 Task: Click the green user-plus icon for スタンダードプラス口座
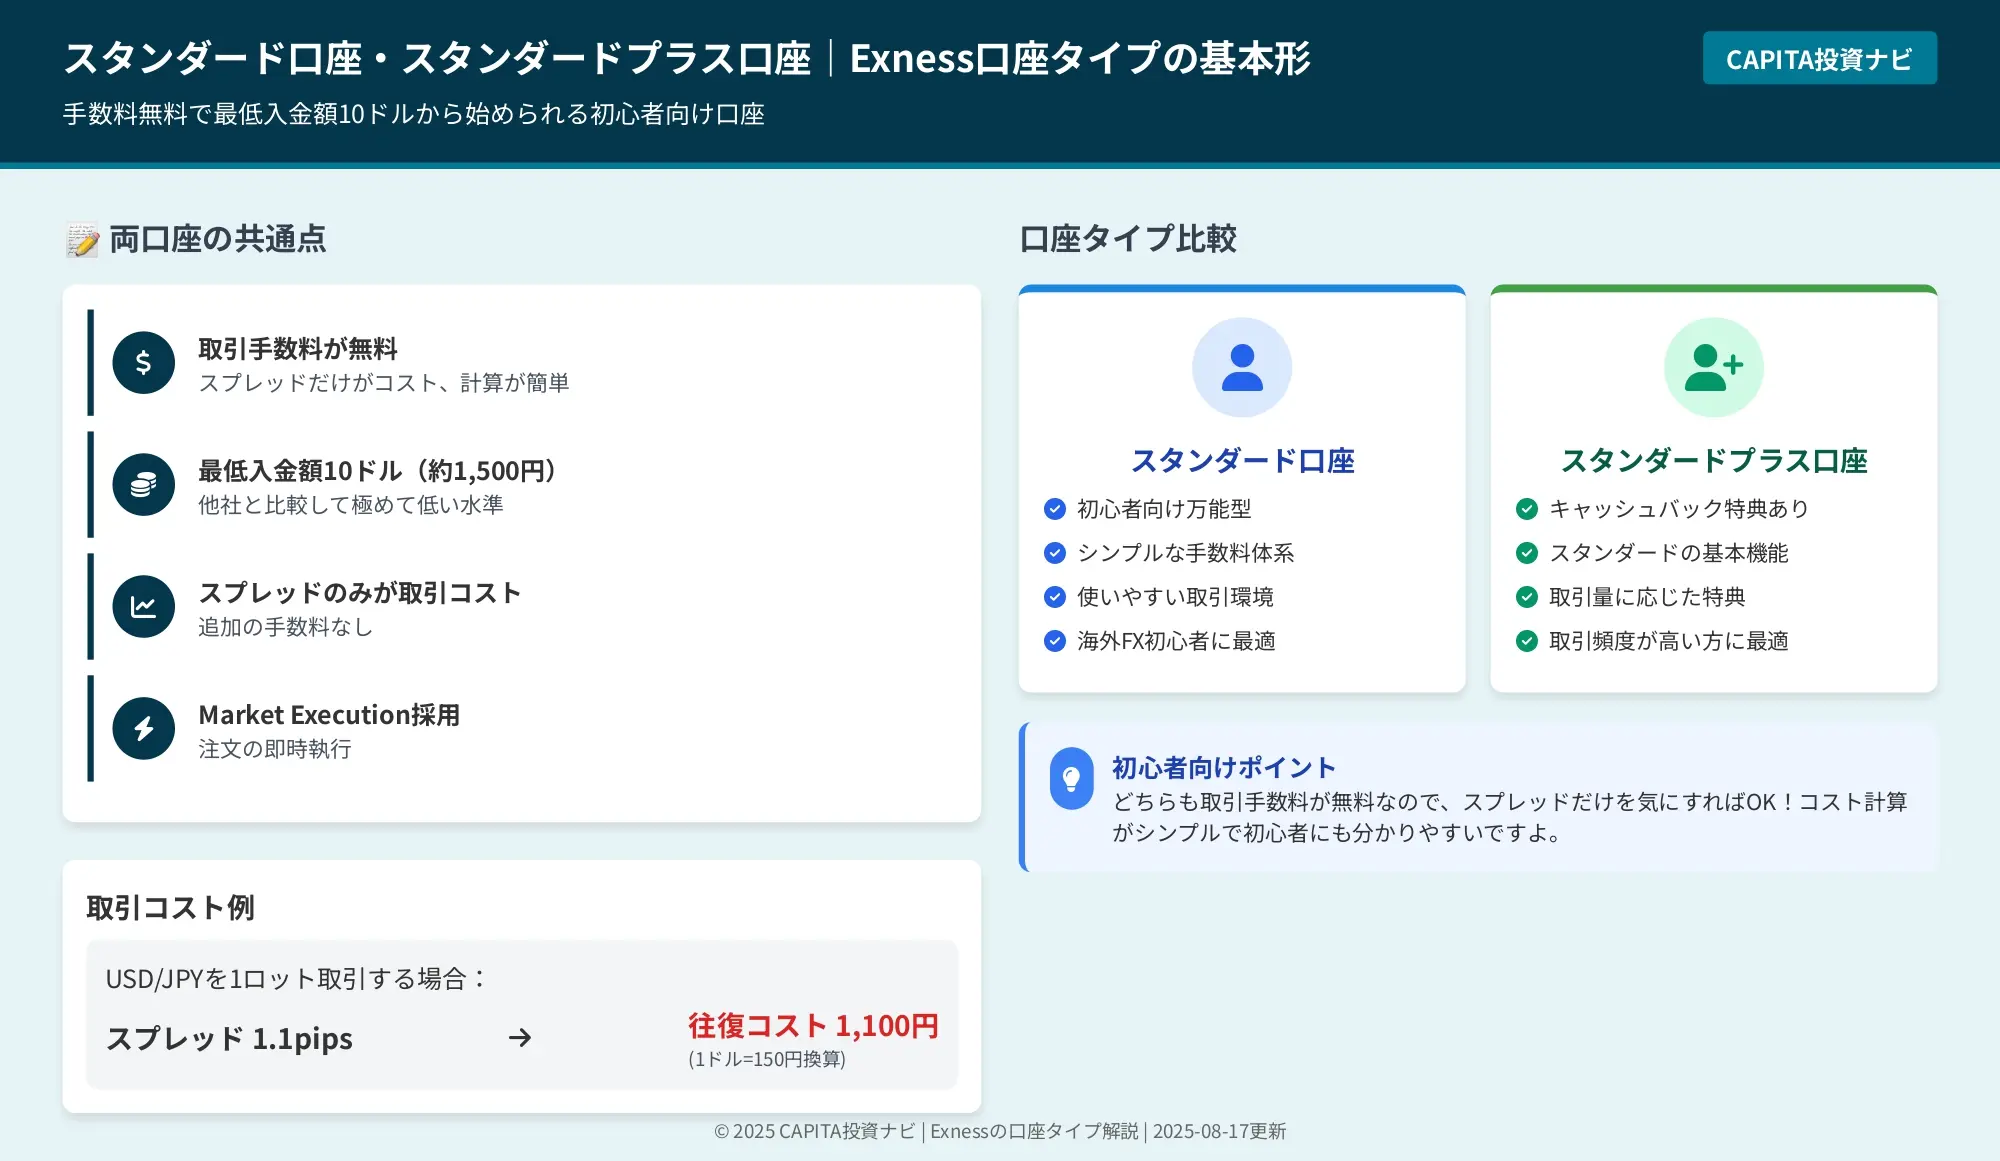1714,367
